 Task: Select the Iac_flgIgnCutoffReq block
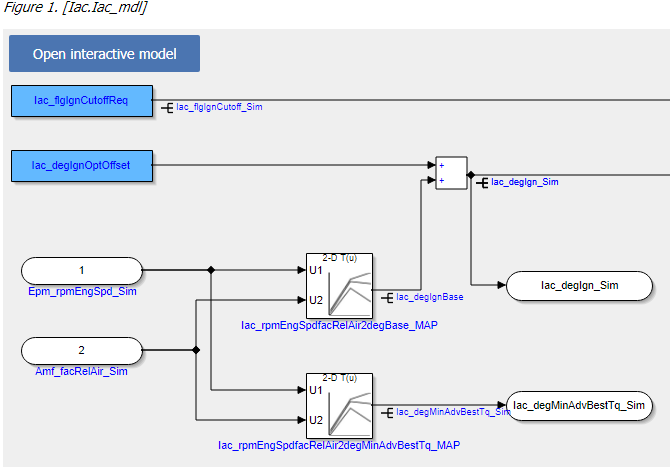click(x=81, y=101)
